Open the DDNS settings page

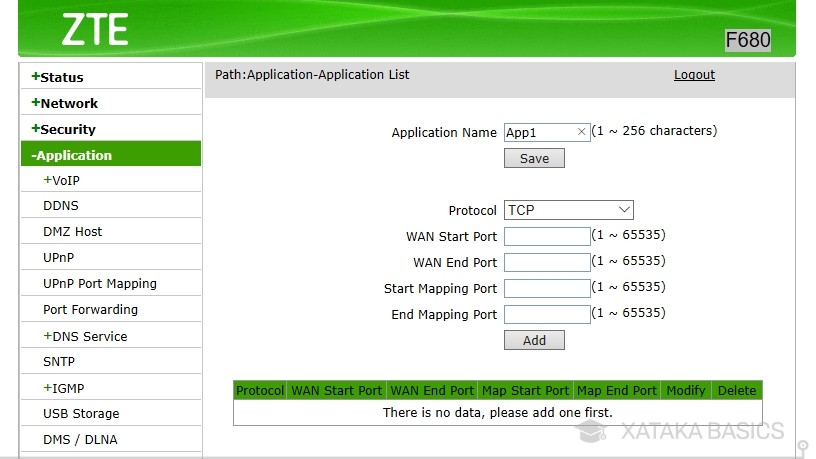tap(61, 206)
